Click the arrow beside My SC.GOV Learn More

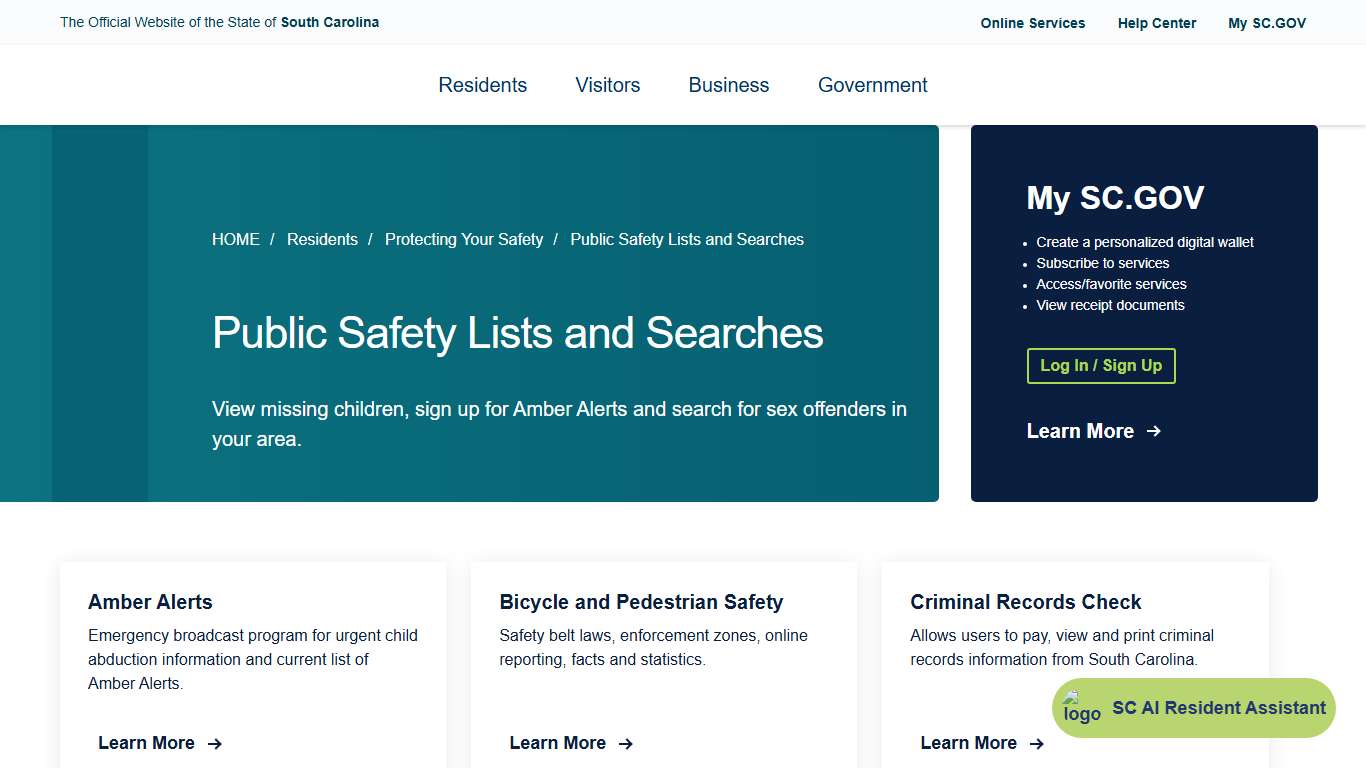click(x=1153, y=431)
